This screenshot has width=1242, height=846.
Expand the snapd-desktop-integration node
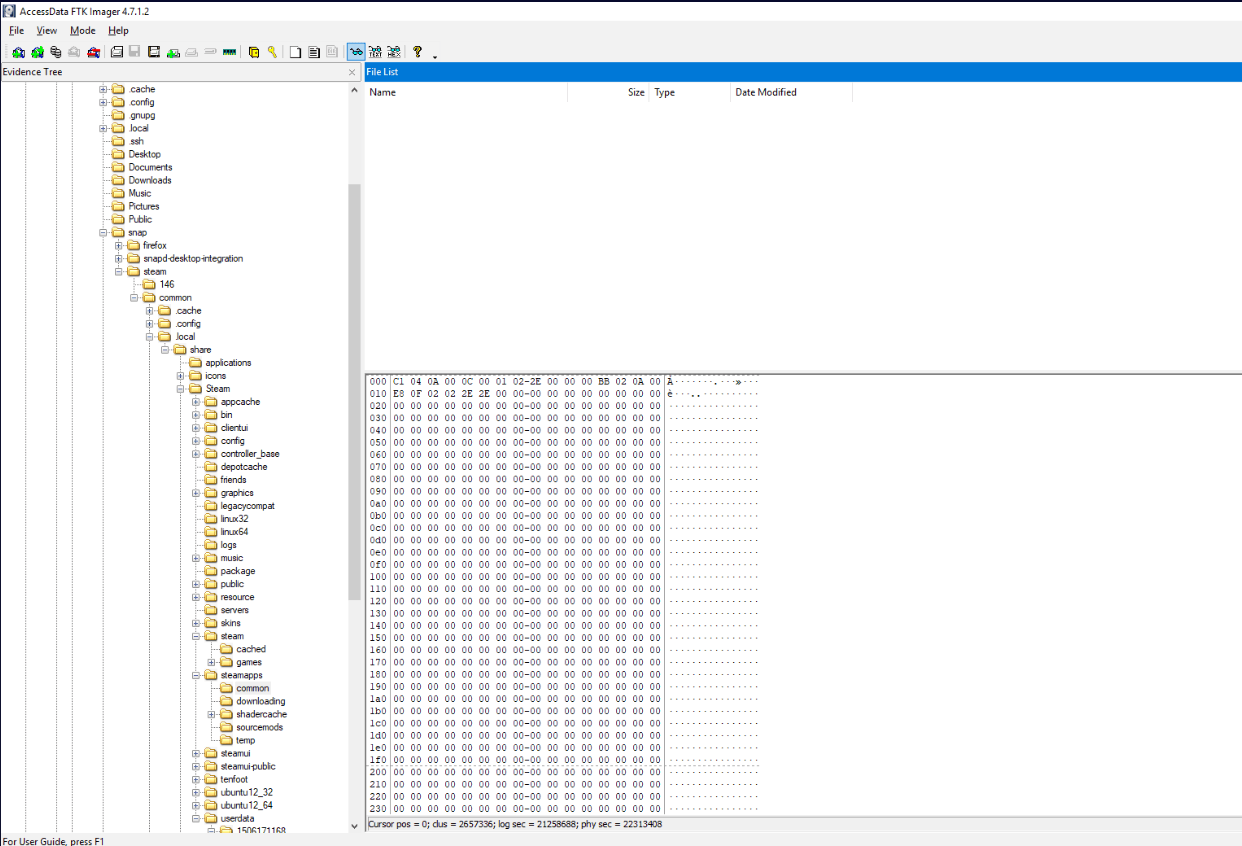click(119, 258)
